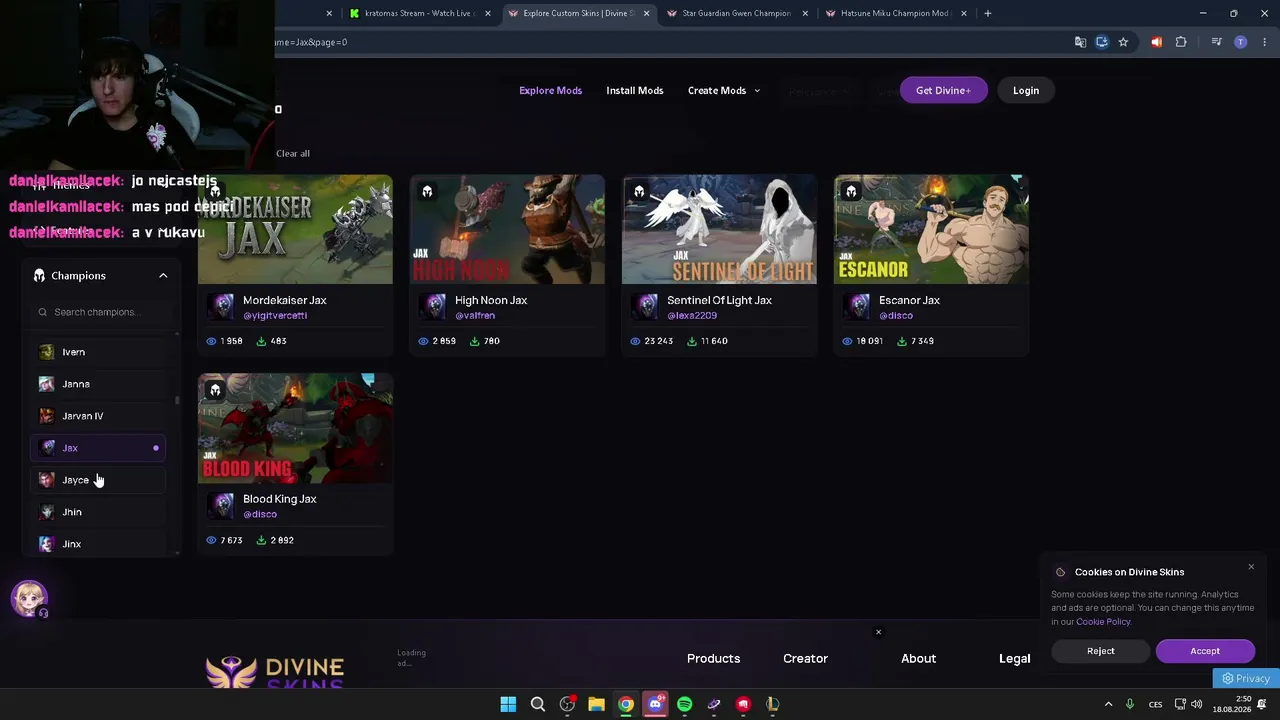Click the Escanor Jax title
This screenshot has width=1280, height=720.
click(x=909, y=300)
